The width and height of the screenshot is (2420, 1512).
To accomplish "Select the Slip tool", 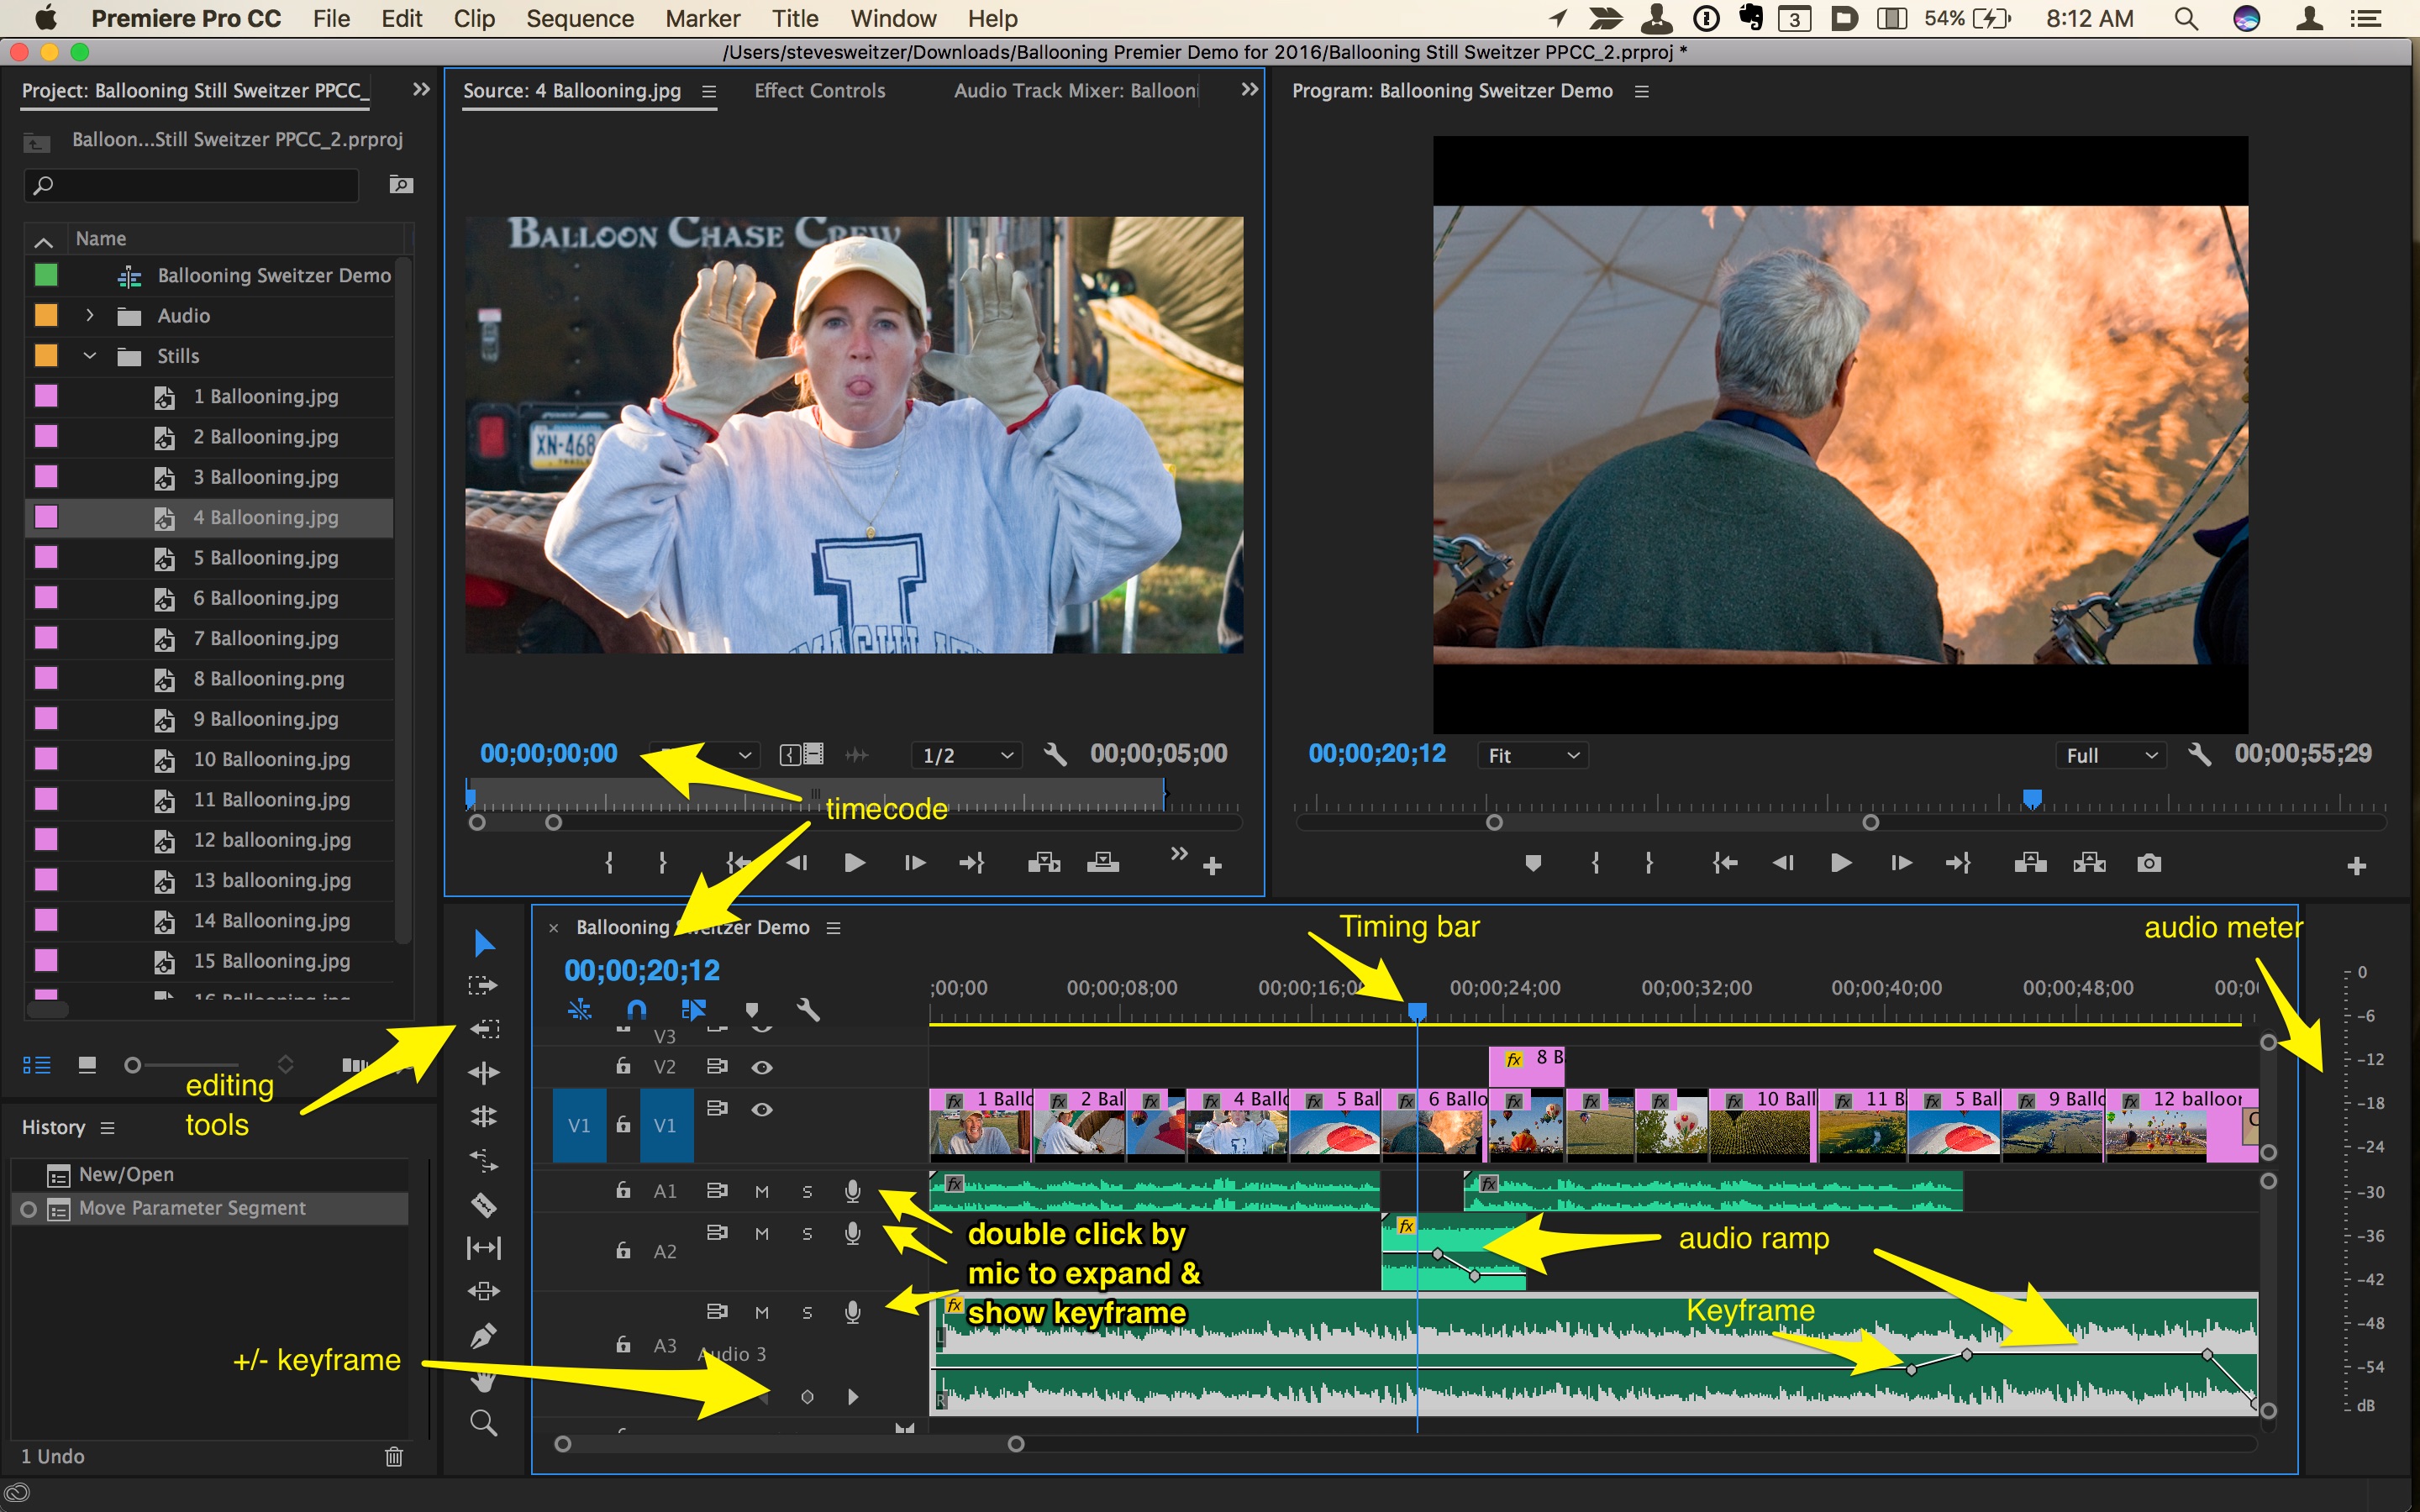I will point(484,1248).
